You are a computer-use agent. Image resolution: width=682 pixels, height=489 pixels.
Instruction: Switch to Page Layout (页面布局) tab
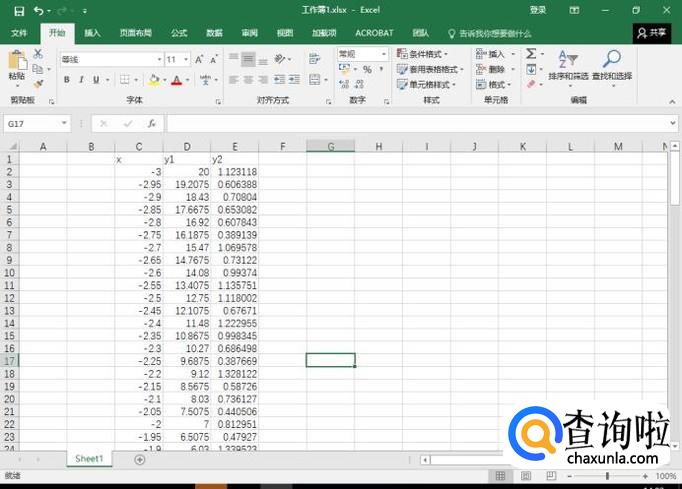(x=136, y=33)
